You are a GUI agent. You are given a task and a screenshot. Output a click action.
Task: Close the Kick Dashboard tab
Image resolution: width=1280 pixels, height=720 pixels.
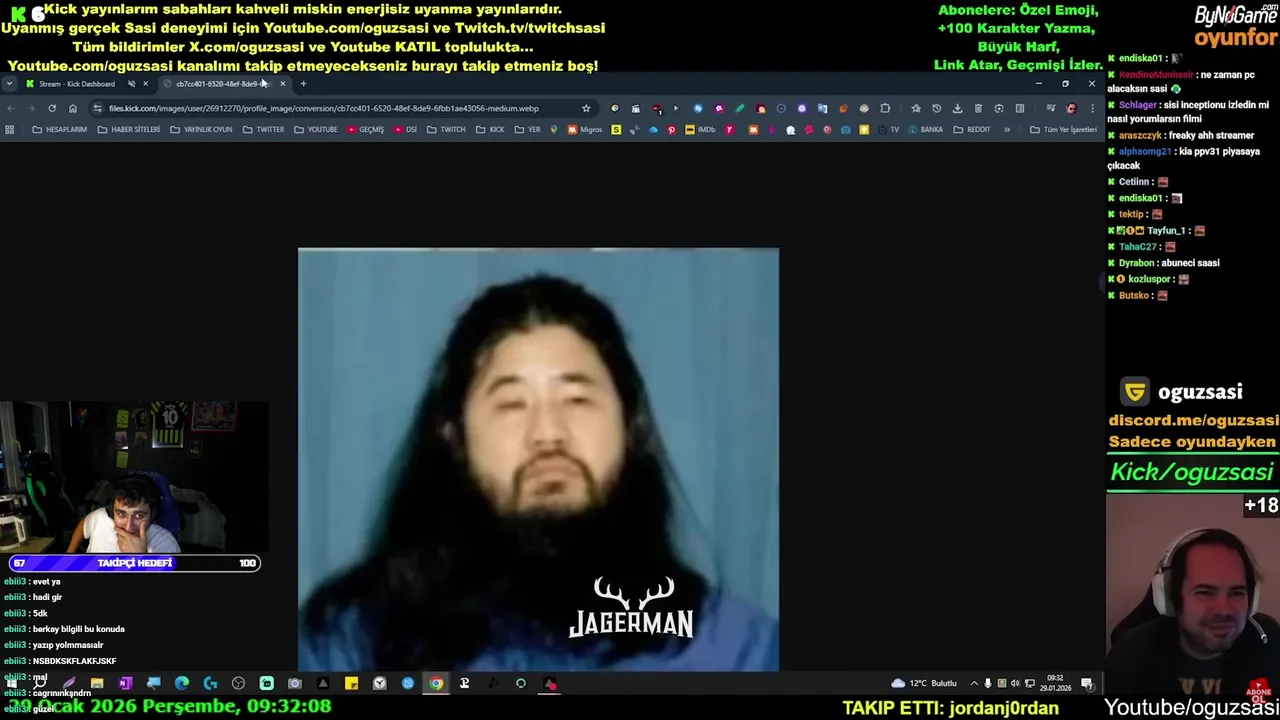pyautogui.click(x=145, y=84)
